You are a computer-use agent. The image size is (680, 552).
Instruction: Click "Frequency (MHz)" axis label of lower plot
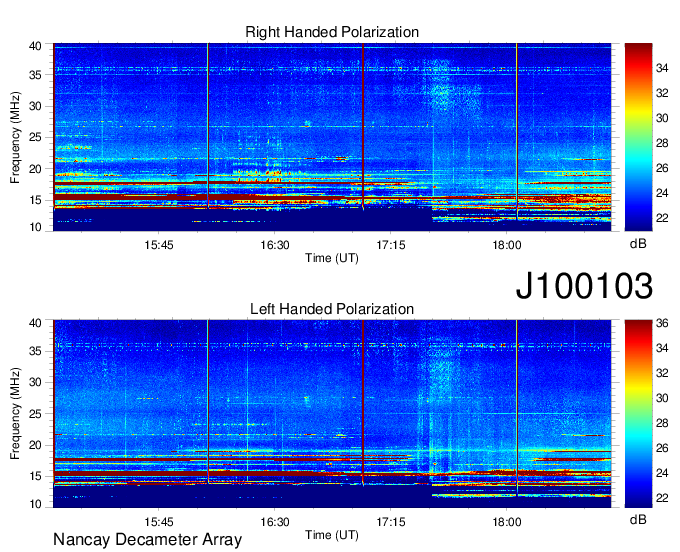click(x=15, y=414)
